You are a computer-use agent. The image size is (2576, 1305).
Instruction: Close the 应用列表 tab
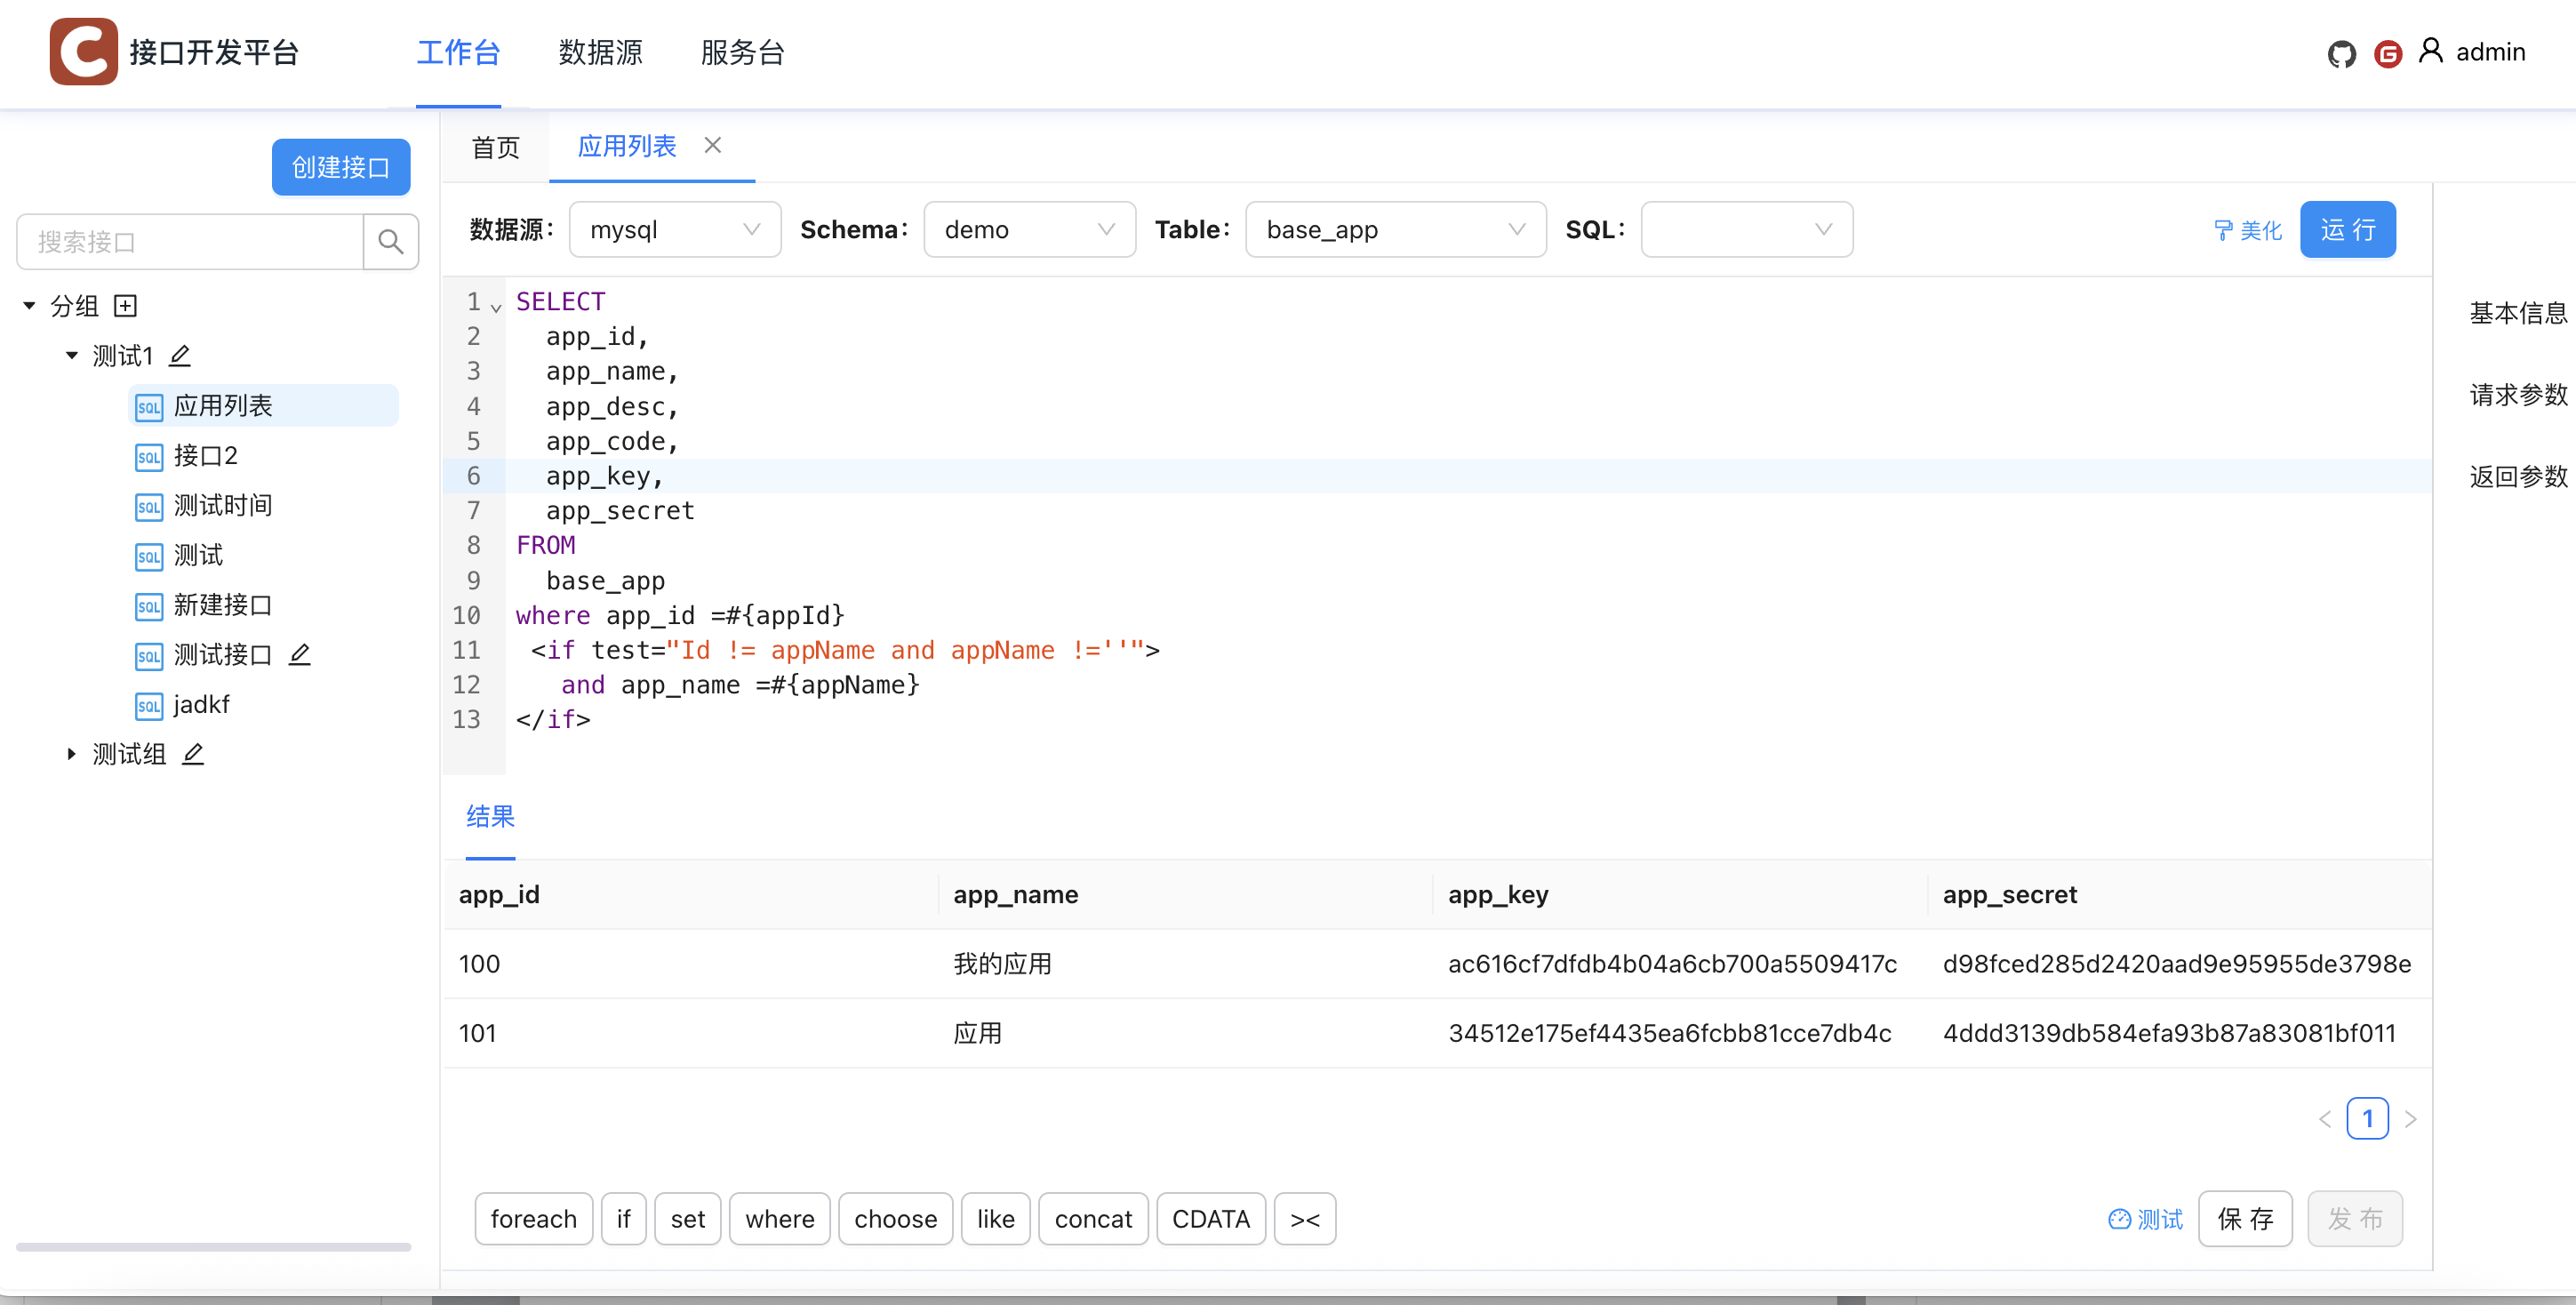coord(713,146)
